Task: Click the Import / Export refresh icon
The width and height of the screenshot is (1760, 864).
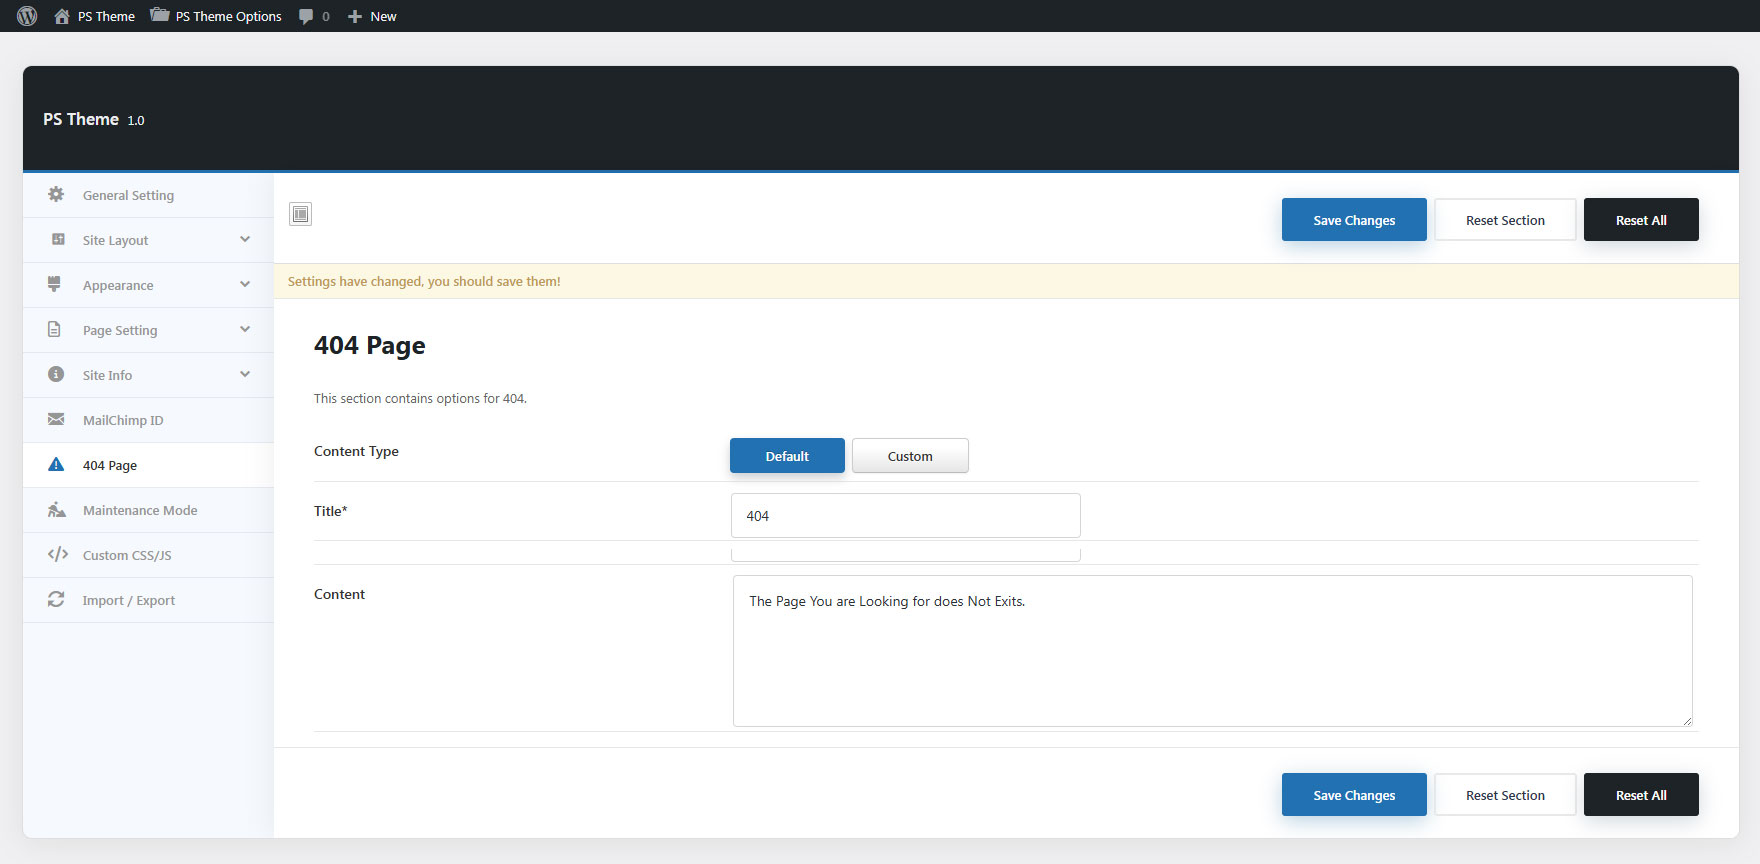Action: [x=56, y=600]
